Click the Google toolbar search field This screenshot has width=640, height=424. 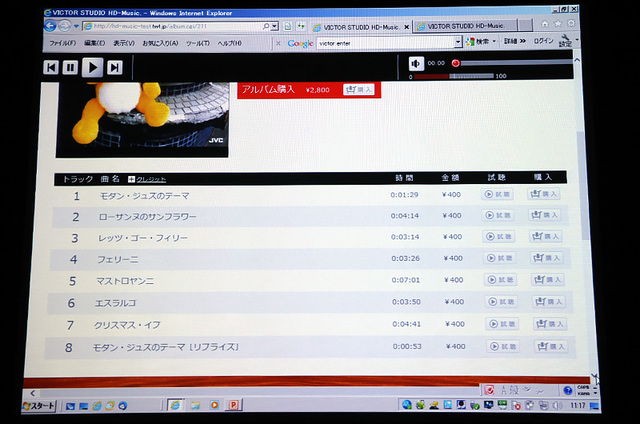(386, 43)
